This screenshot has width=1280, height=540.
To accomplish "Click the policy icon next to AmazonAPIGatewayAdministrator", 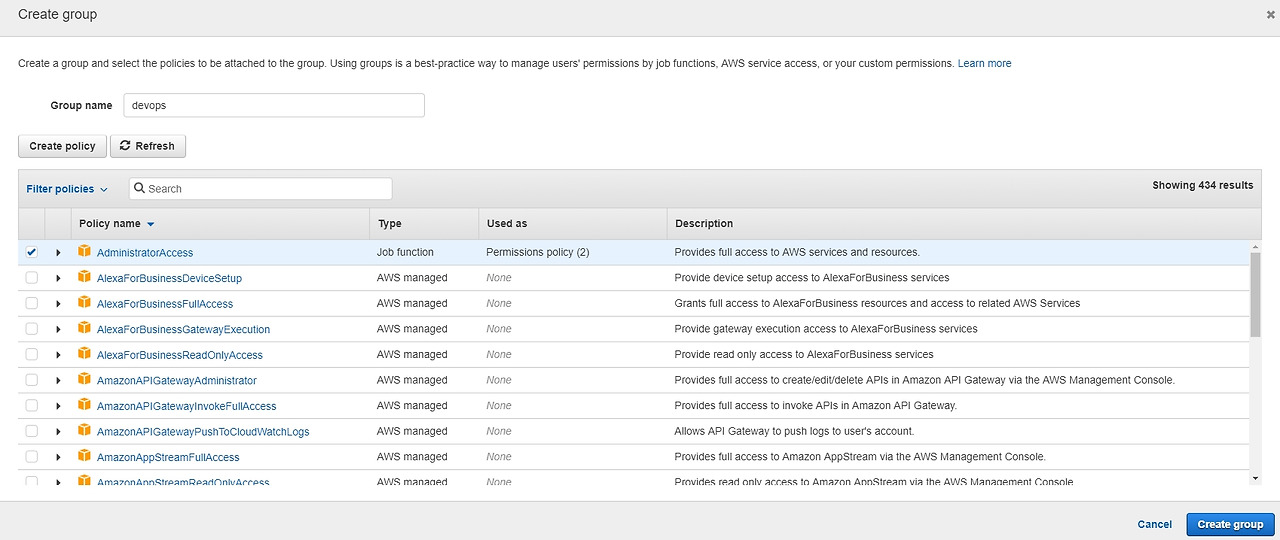I will tap(85, 380).
